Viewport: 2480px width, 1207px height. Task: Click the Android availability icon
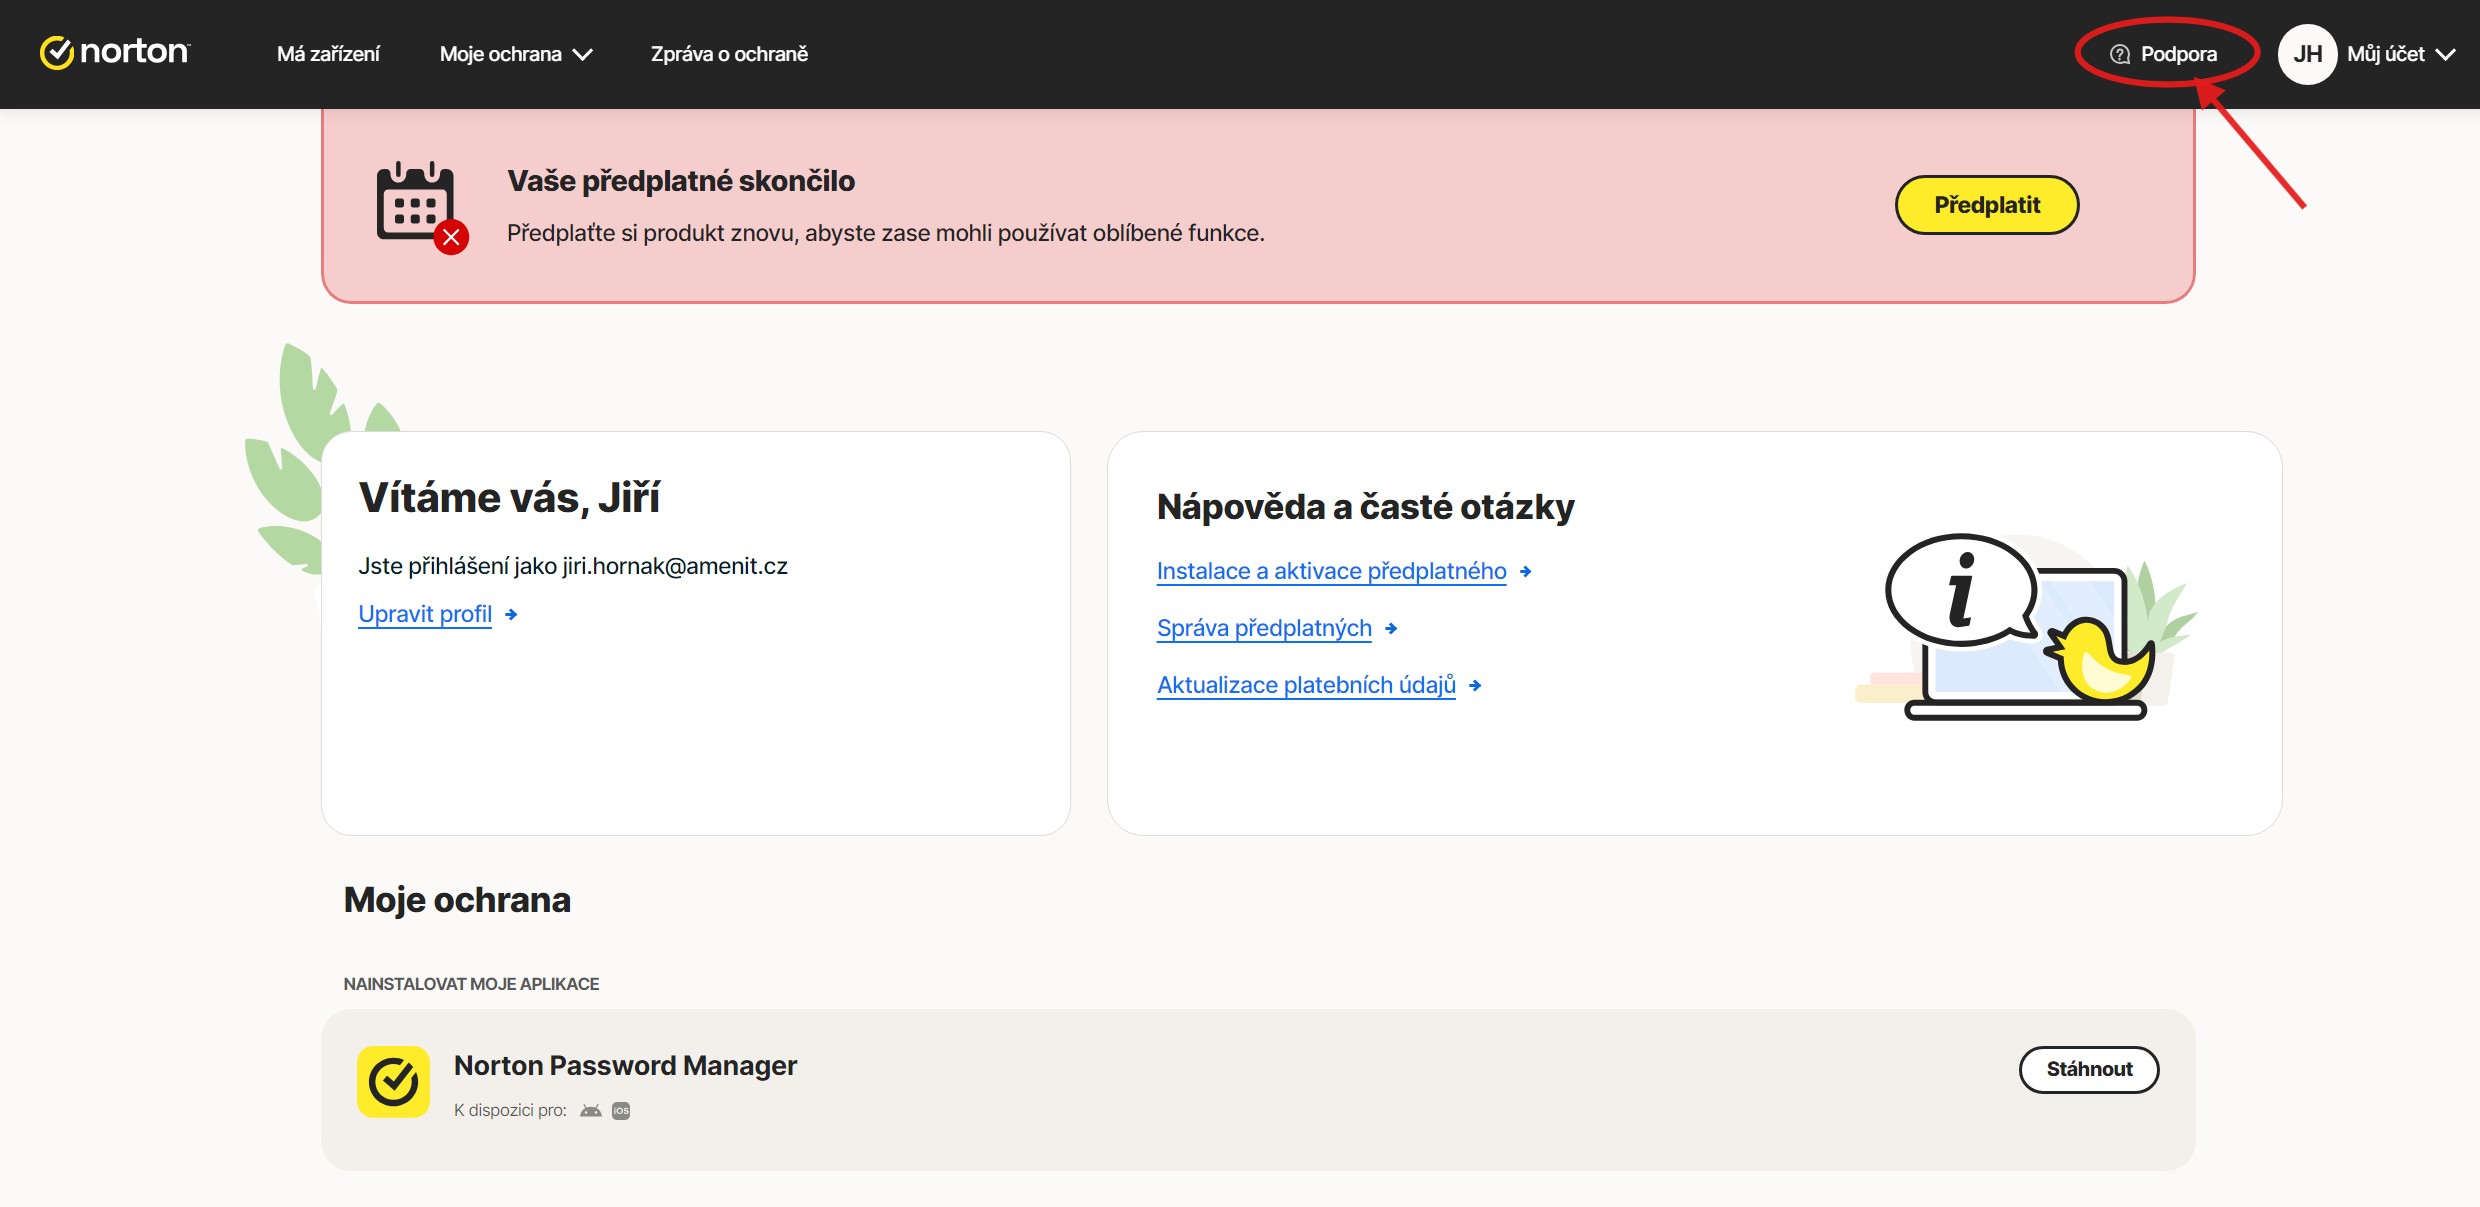pyautogui.click(x=591, y=1111)
